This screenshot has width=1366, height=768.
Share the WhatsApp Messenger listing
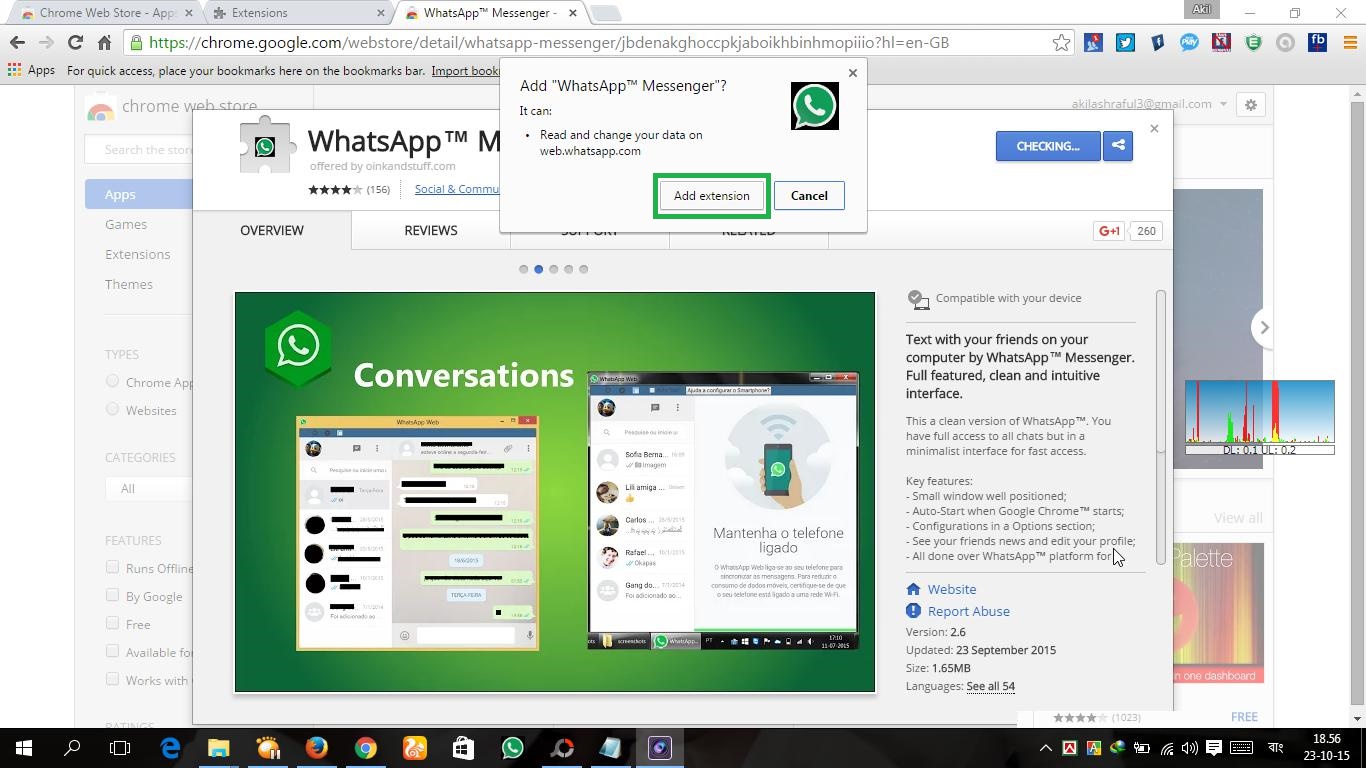[x=1118, y=146]
